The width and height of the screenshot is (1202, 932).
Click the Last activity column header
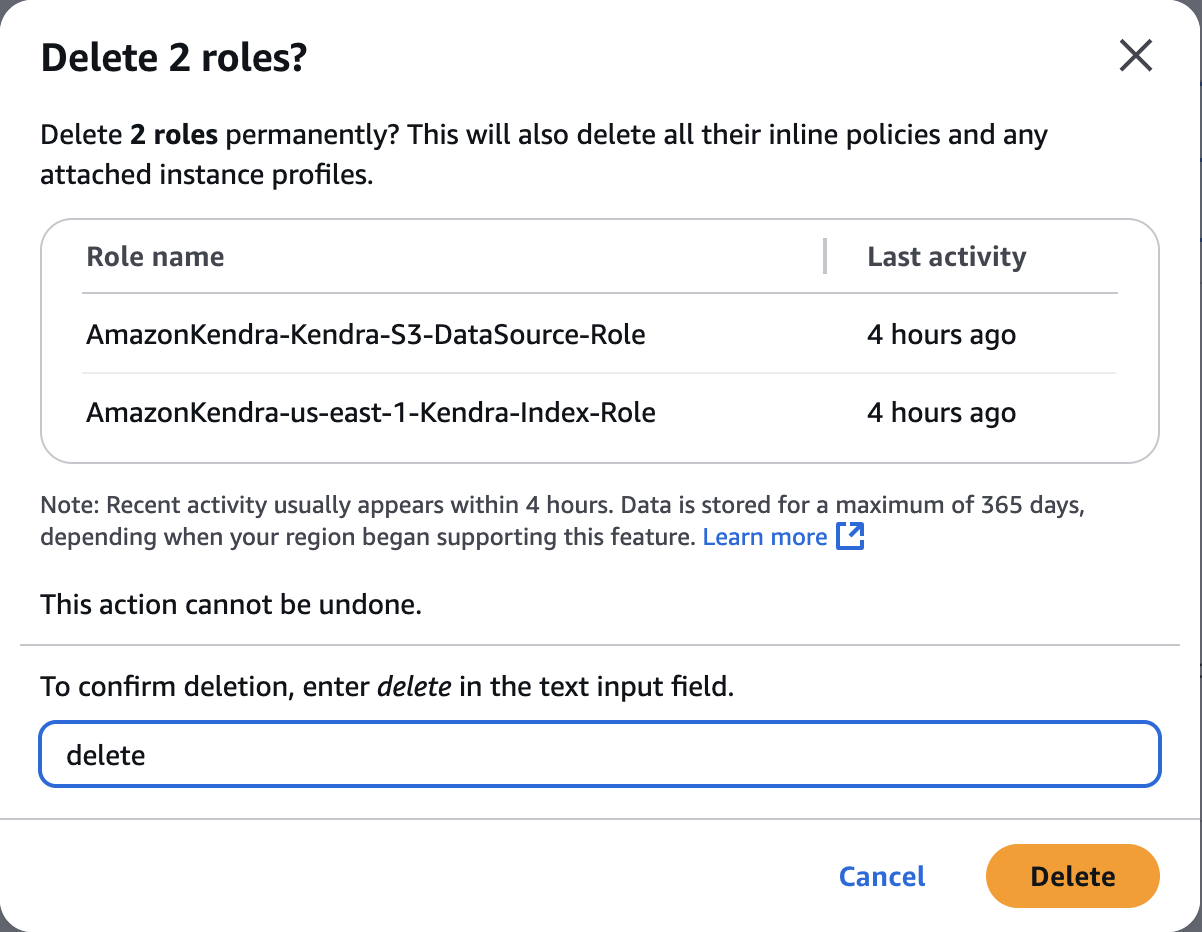946,257
